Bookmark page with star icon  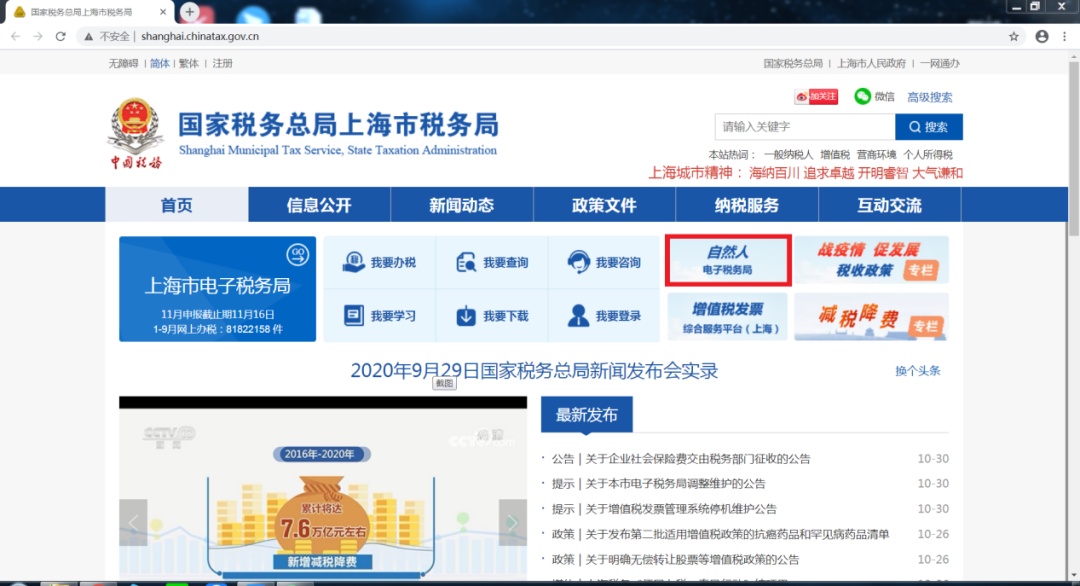tap(1014, 36)
